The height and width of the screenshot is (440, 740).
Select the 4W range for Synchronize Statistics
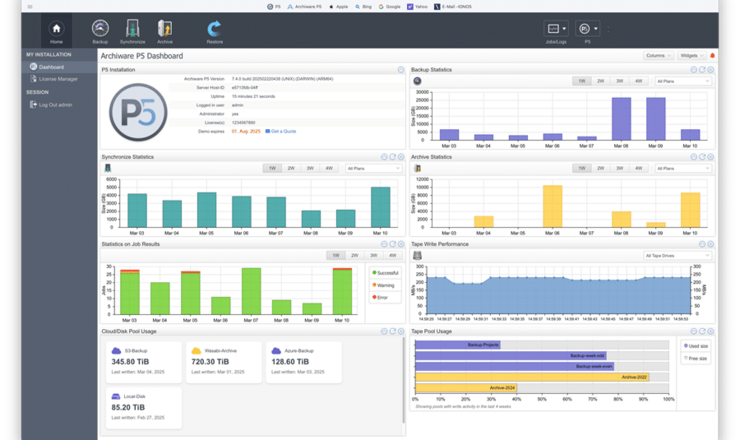point(329,168)
